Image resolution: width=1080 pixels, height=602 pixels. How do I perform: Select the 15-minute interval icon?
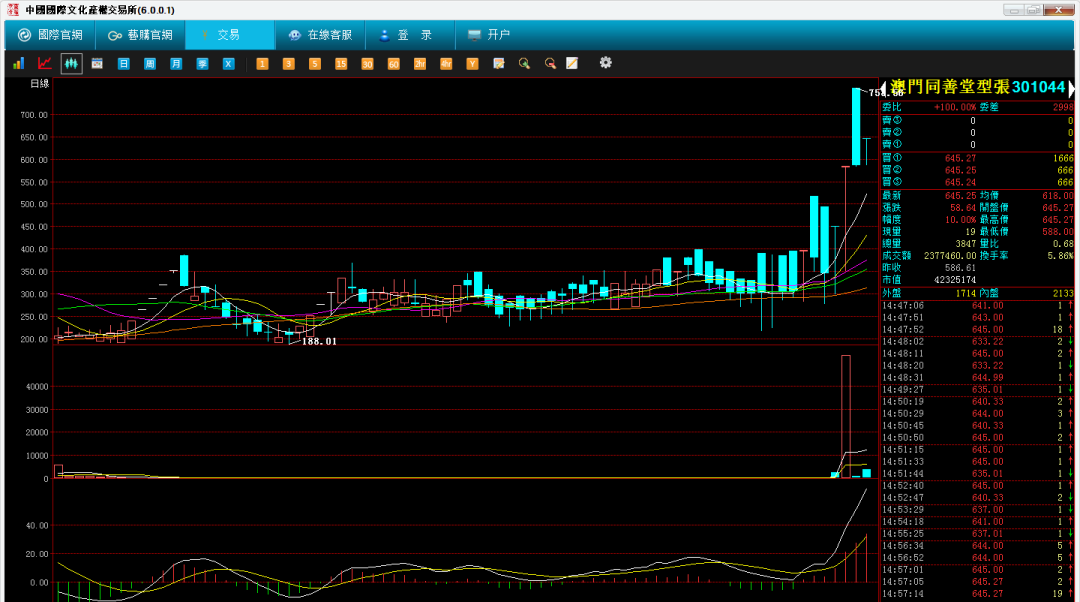pyautogui.click(x=341, y=63)
